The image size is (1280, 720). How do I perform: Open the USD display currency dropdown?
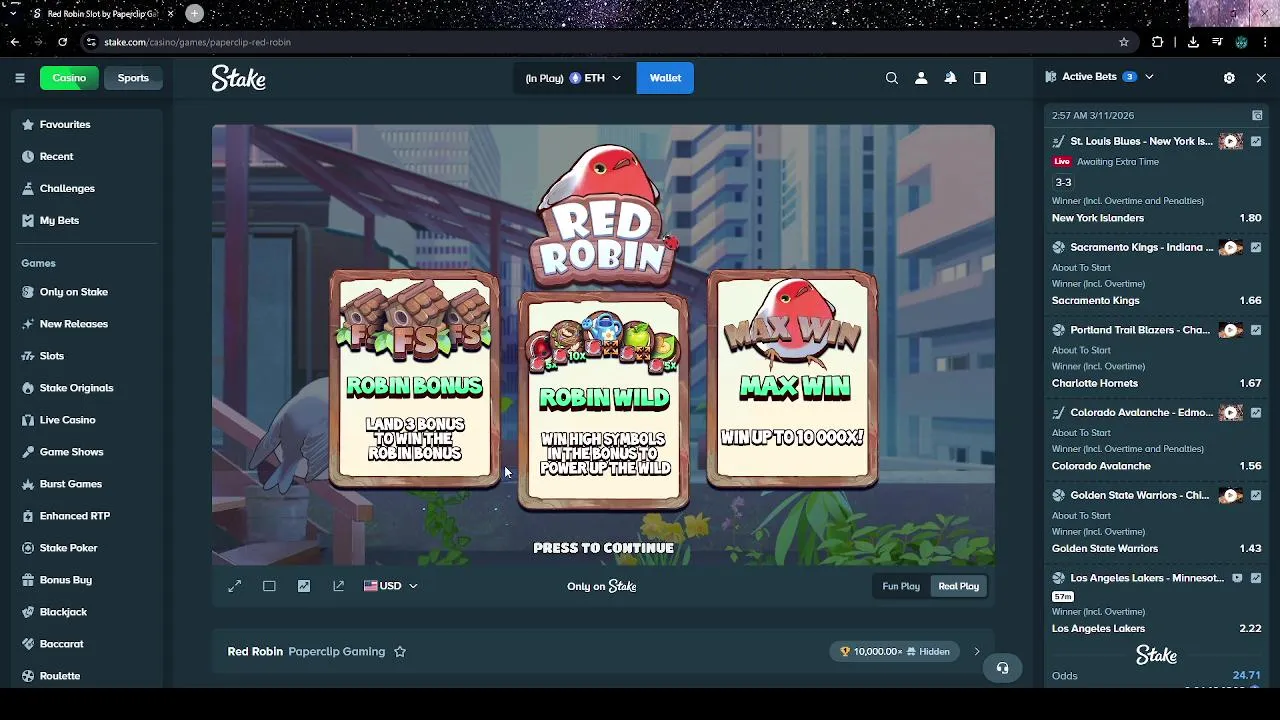tap(390, 586)
